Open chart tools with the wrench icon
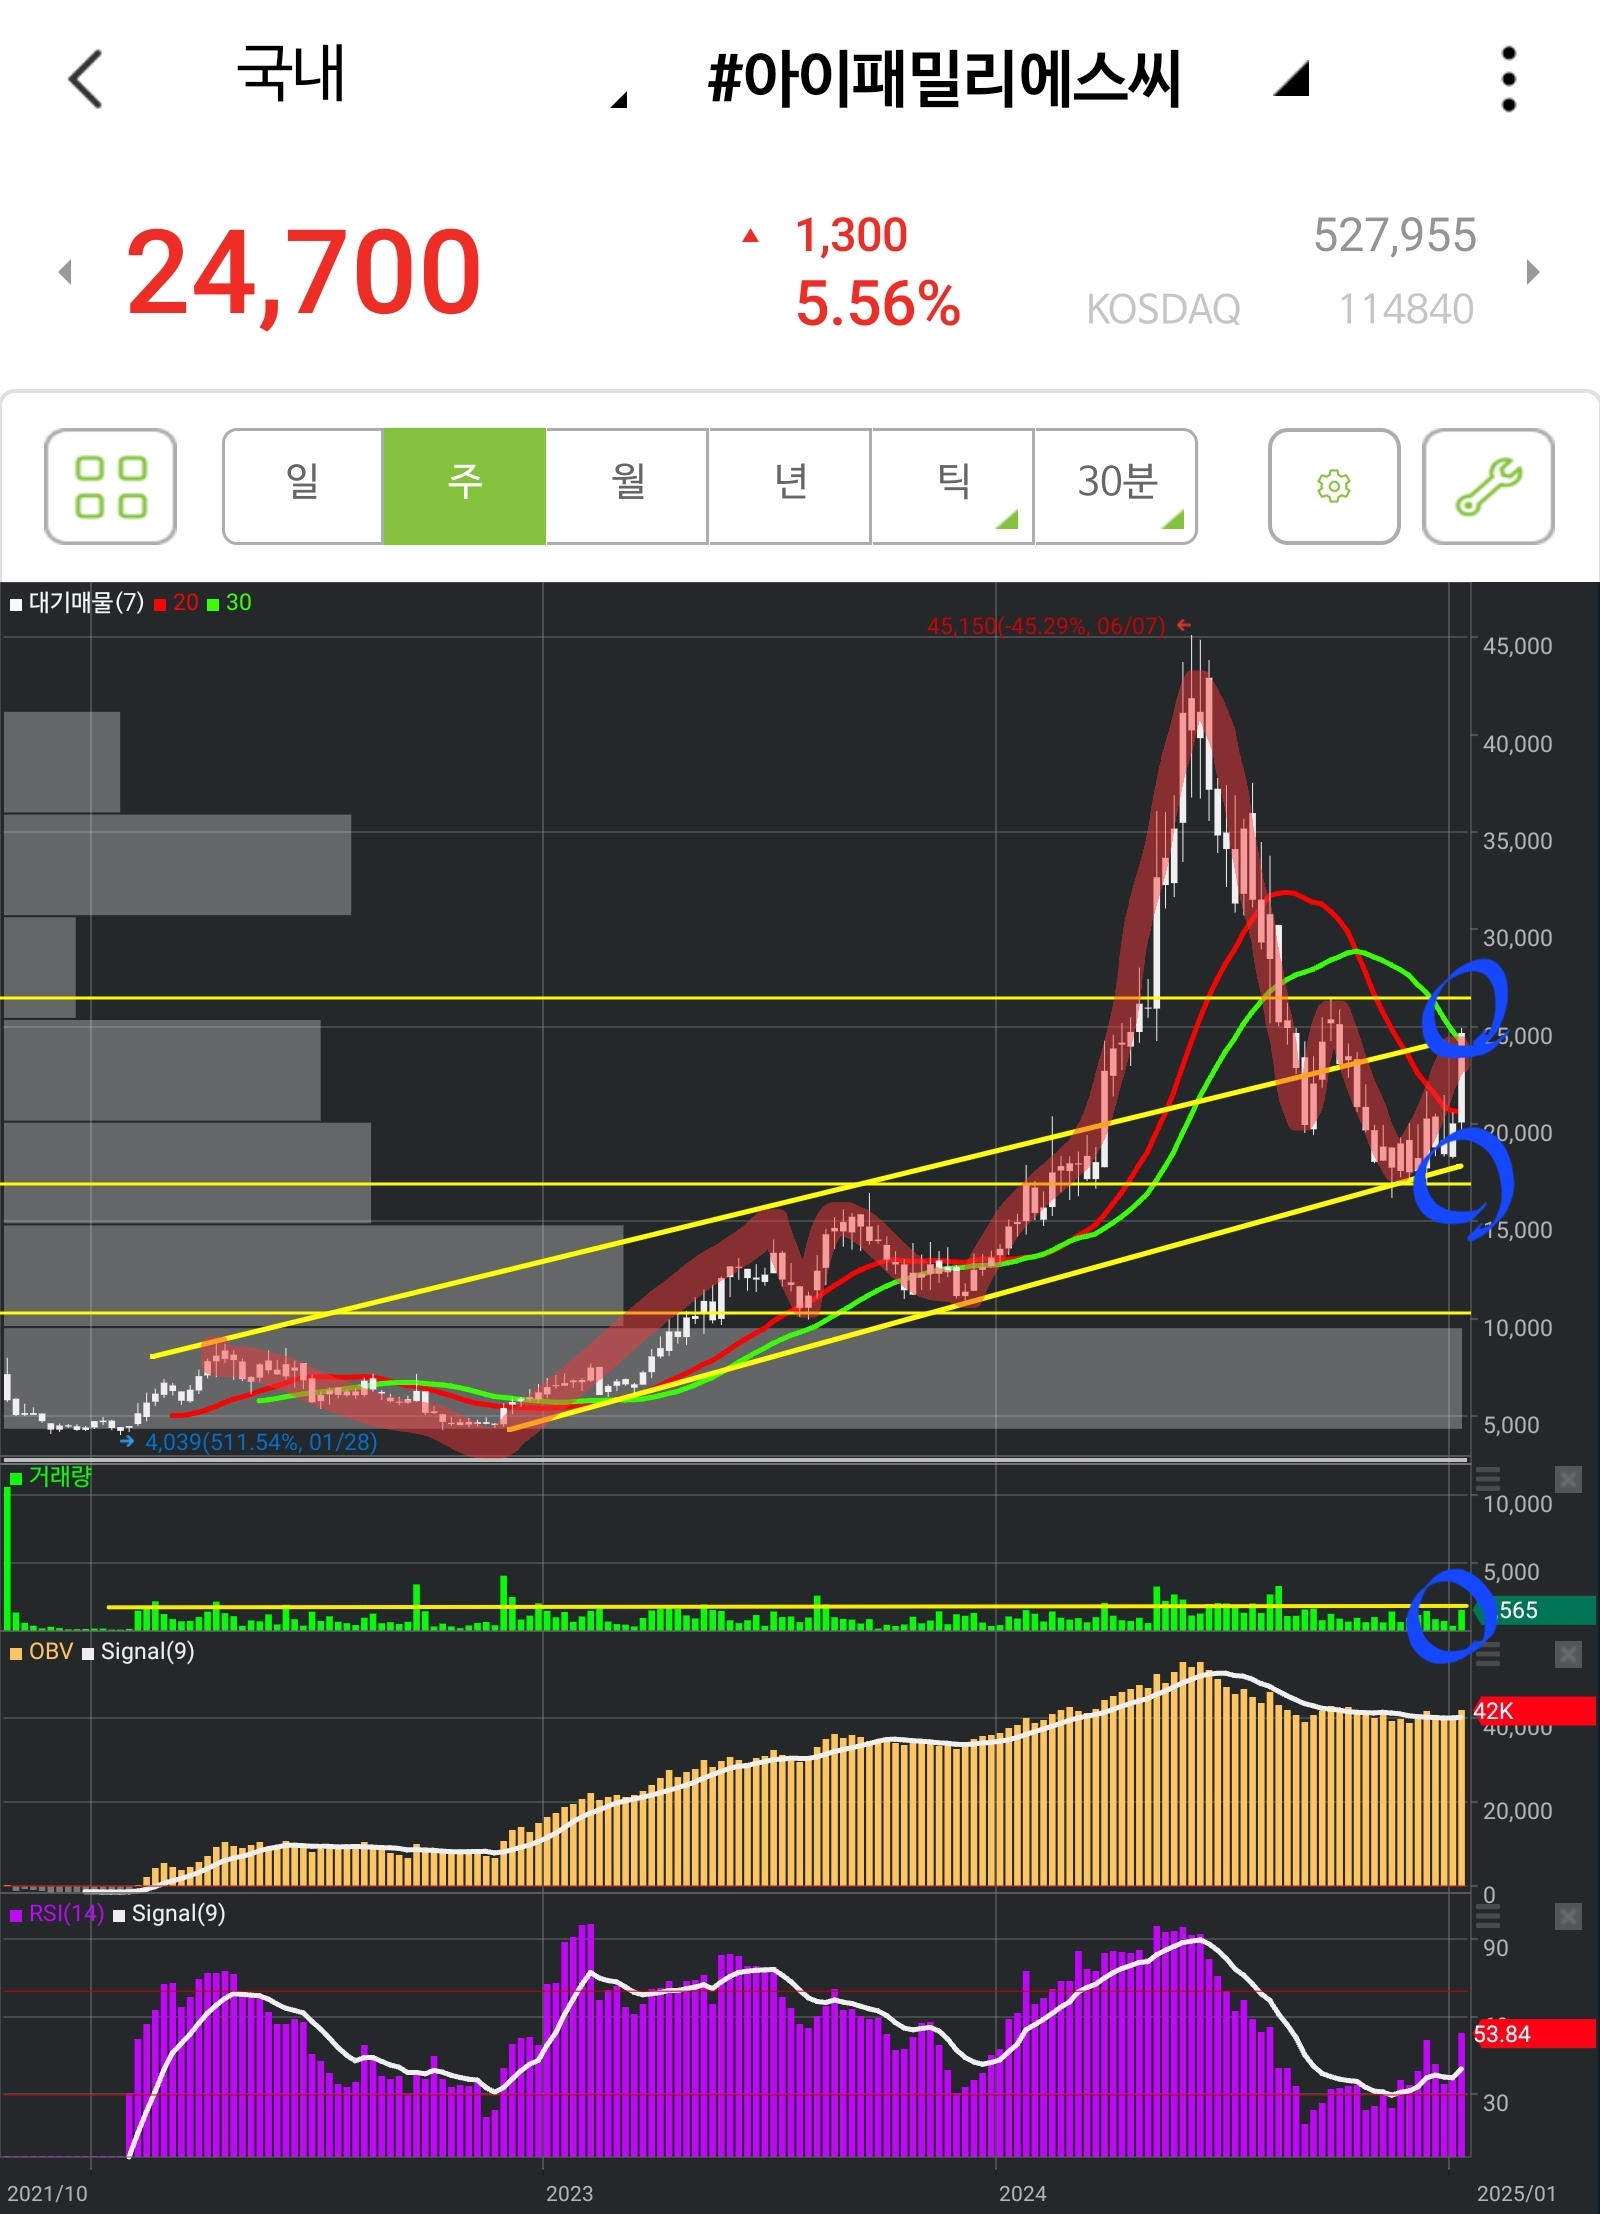This screenshot has width=1600, height=2214. click(1488, 487)
